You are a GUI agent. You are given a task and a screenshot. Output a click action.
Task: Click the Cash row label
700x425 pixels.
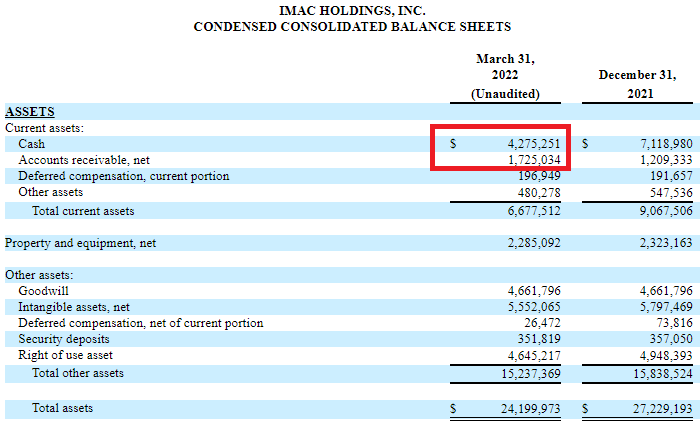point(31,144)
